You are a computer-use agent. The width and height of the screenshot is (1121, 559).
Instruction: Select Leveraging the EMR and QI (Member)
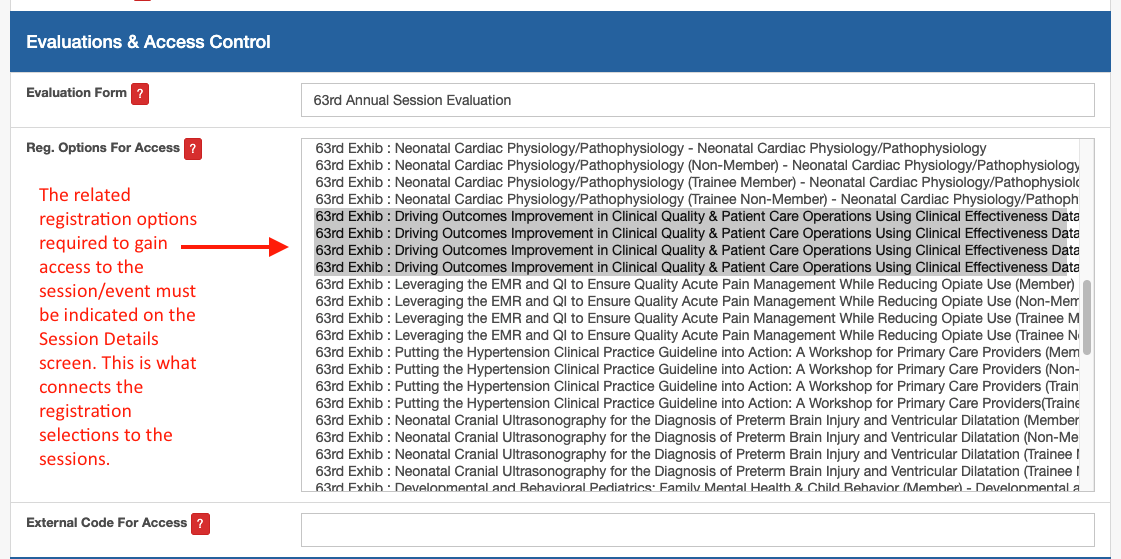(697, 285)
